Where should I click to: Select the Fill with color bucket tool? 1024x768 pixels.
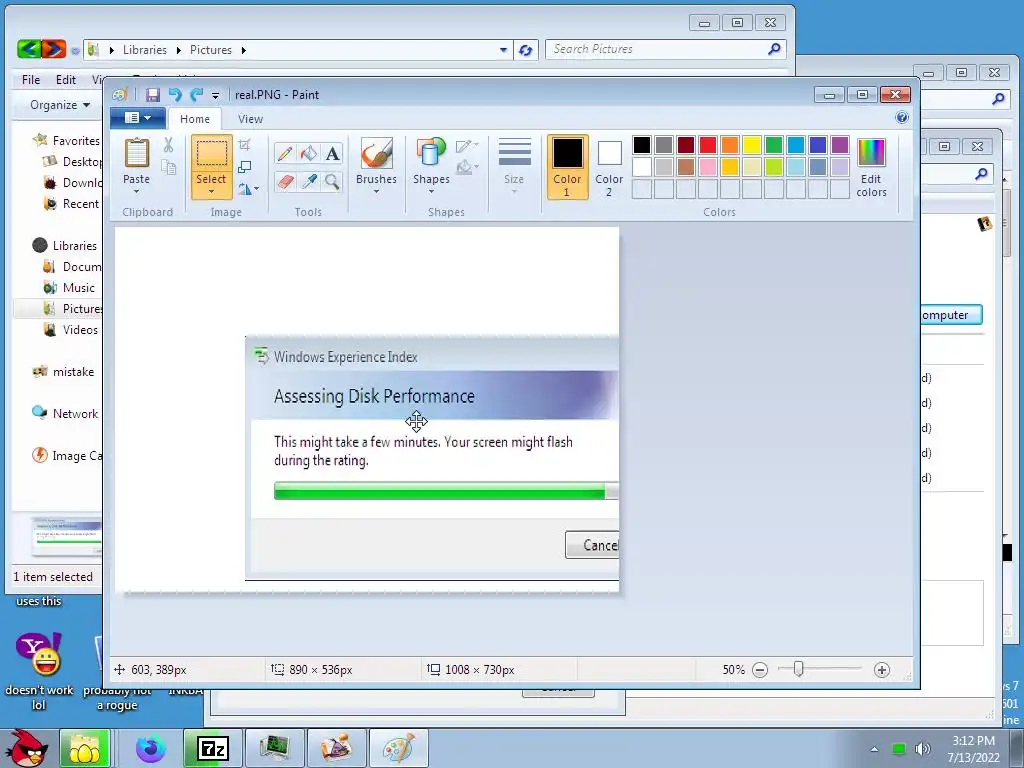(x=308, y=153)
